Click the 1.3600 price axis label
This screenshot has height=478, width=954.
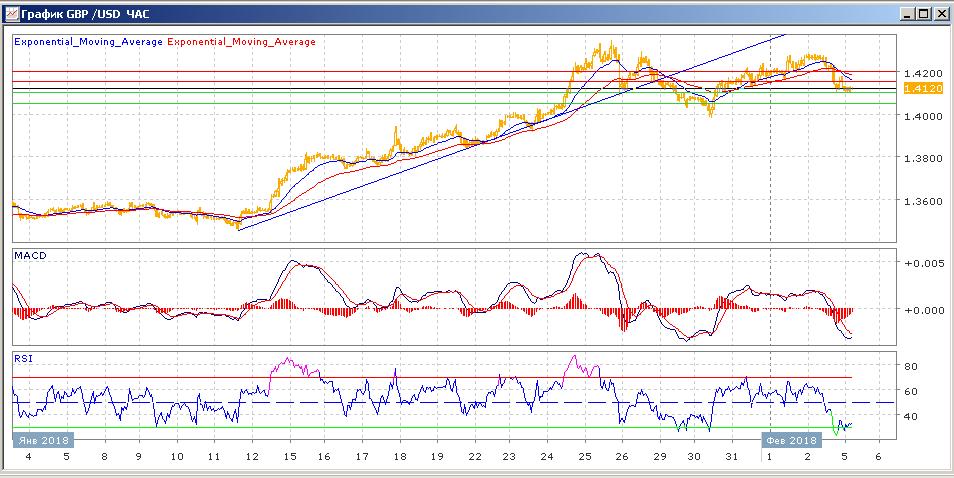coord(919,201)
